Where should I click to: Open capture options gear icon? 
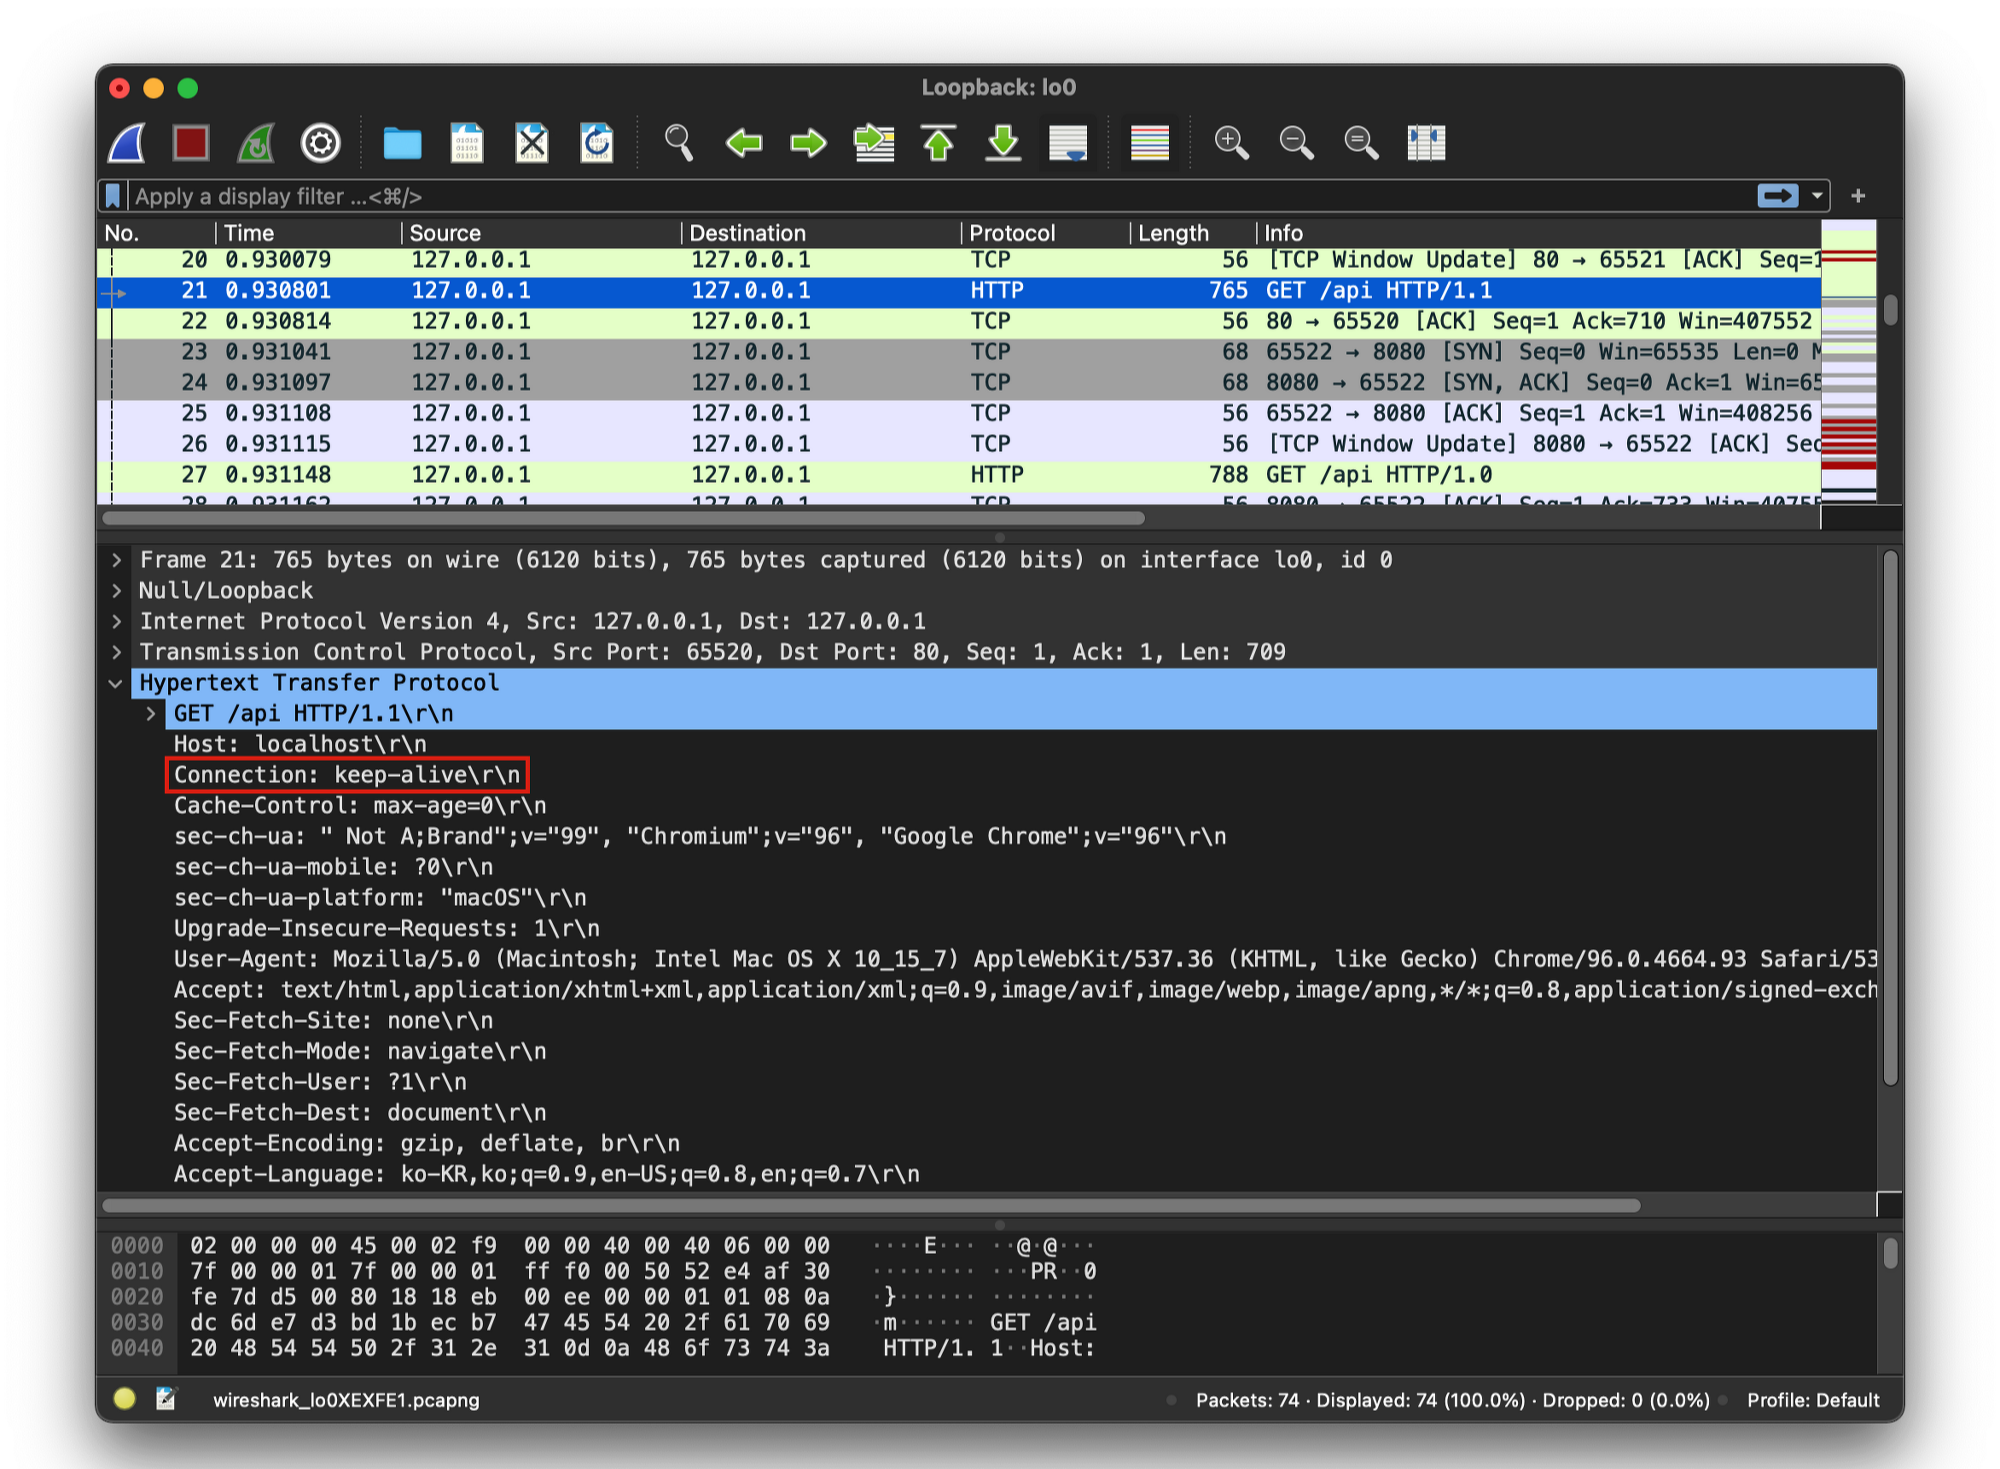click(321, 143)
